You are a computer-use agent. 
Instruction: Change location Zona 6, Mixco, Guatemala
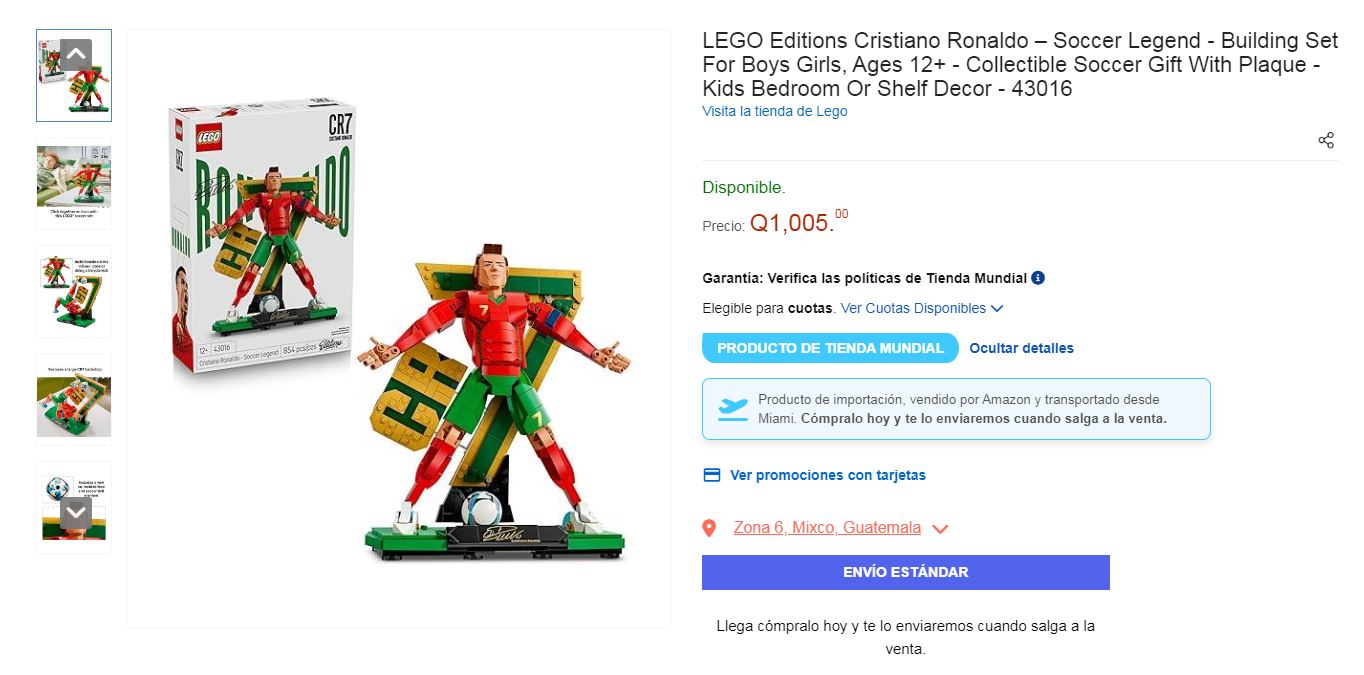click(827, 528)
